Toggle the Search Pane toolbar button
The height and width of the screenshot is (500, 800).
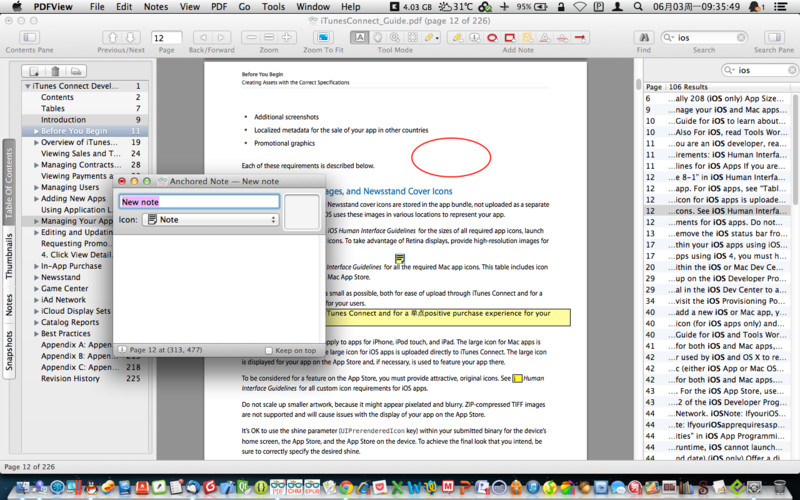click(x=774, y=38)
